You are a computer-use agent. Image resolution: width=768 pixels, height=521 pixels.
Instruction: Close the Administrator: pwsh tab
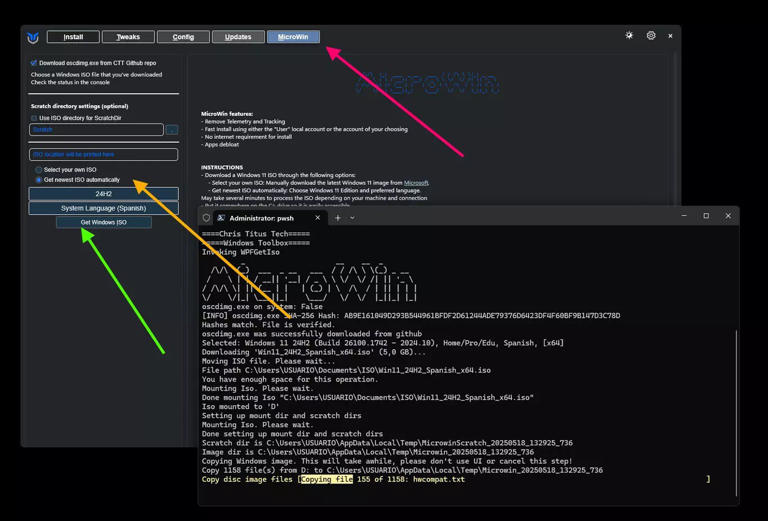tap(318, 217)
